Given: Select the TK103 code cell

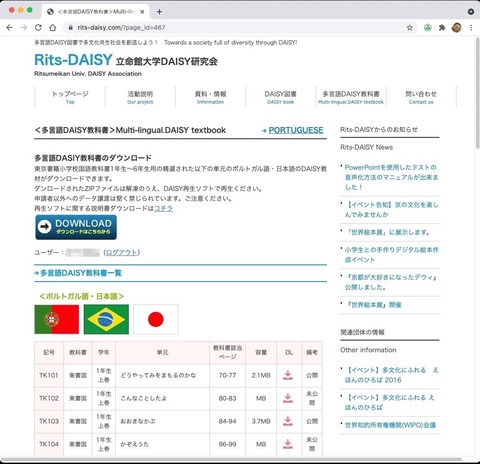Looking at the screenshot, I should (x=49, y=421).
